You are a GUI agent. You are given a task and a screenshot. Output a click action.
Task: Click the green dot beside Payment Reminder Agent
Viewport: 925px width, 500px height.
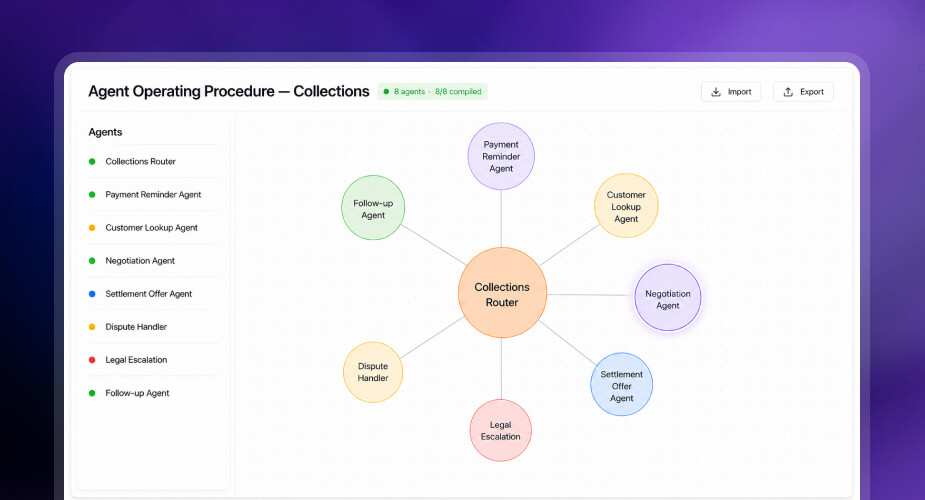tap(92, 195)
